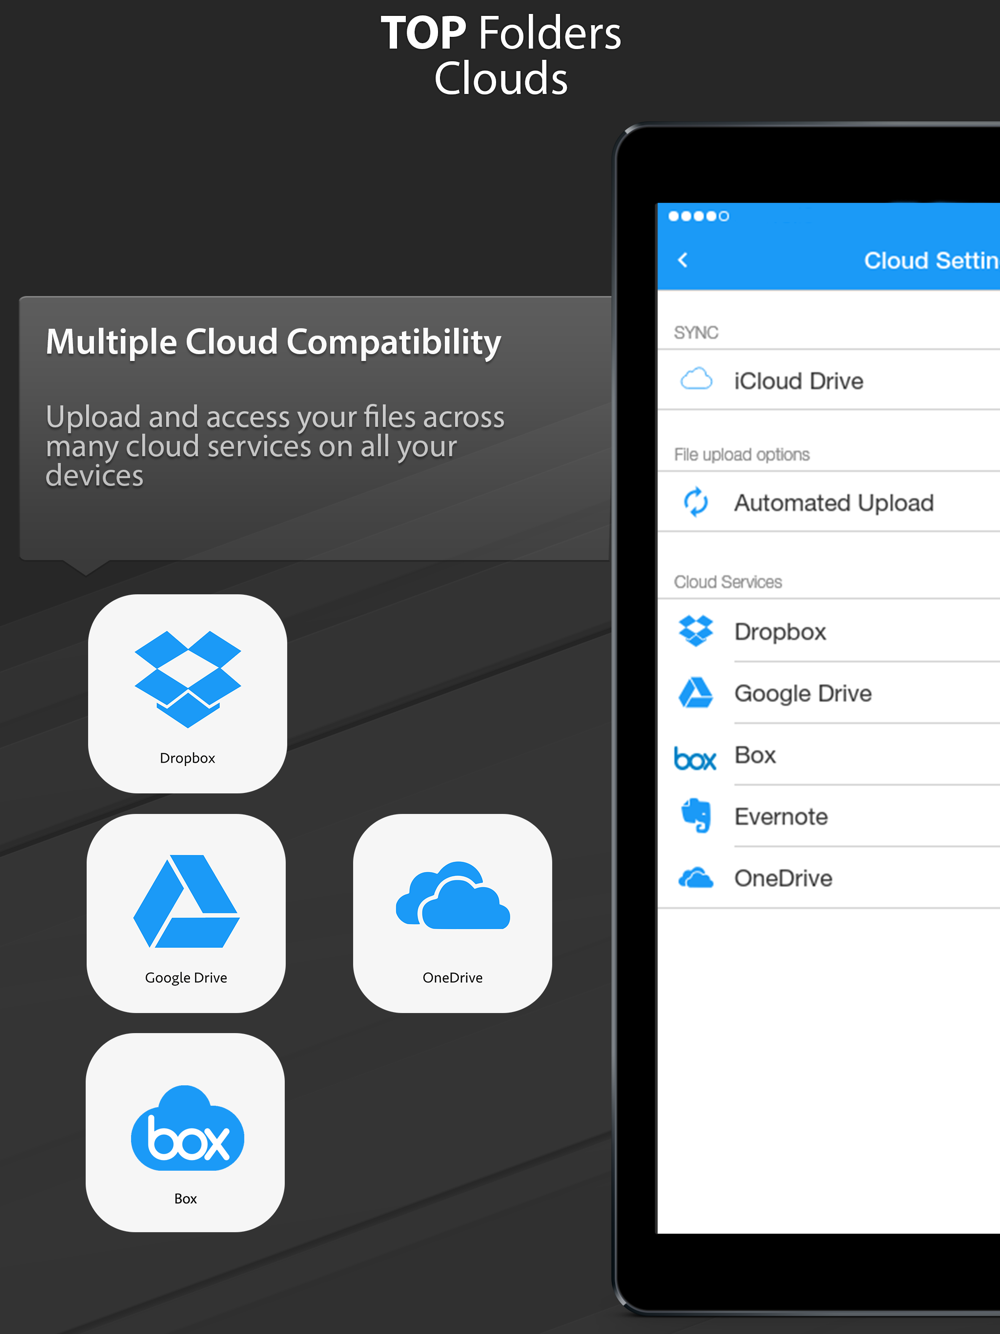This screenshot has width=1000, height=1334.
Task: Tap the iCloud Drive cloud icon
Action: click(x=696, y=379)
